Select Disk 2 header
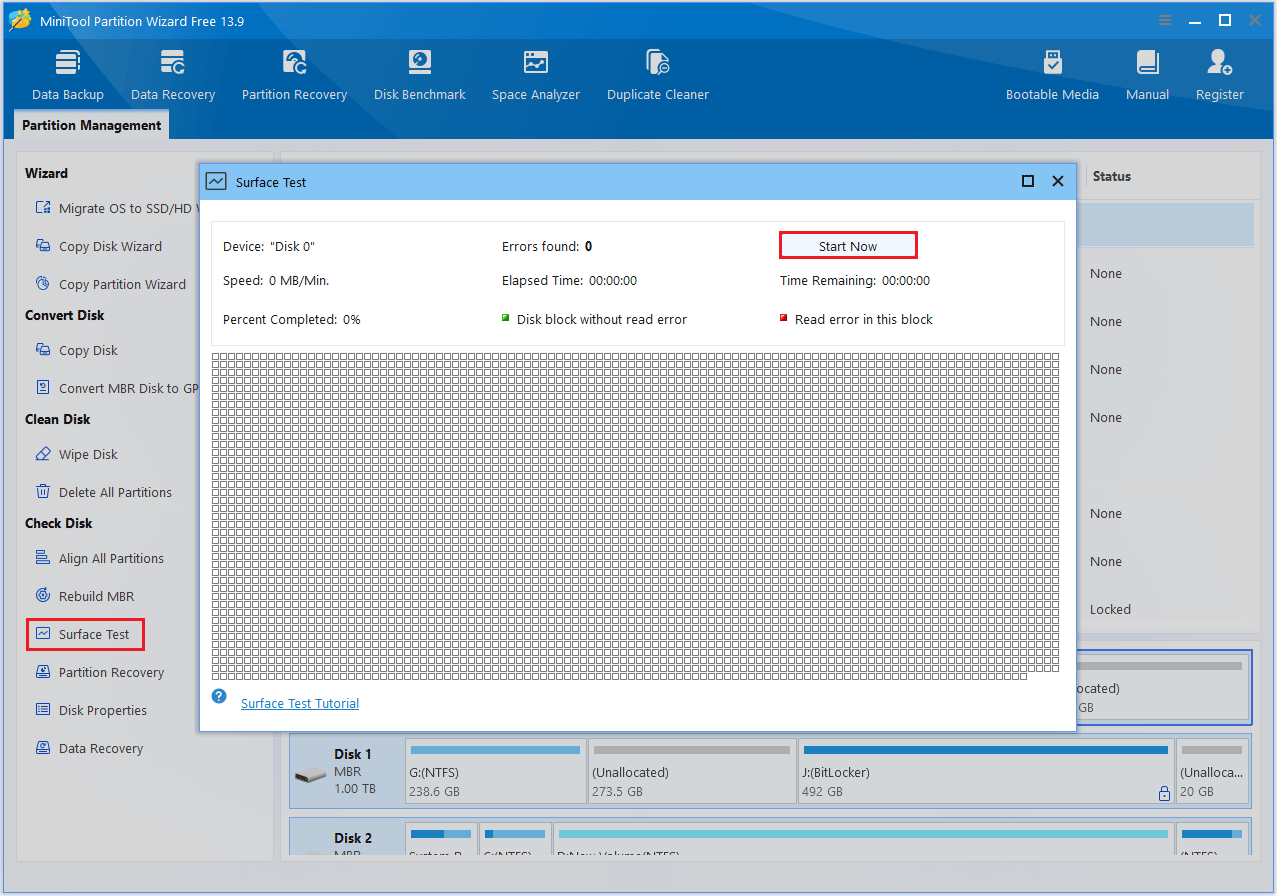Image resolution: width=1277 pixels, height=896 pixels. (348, 838)
